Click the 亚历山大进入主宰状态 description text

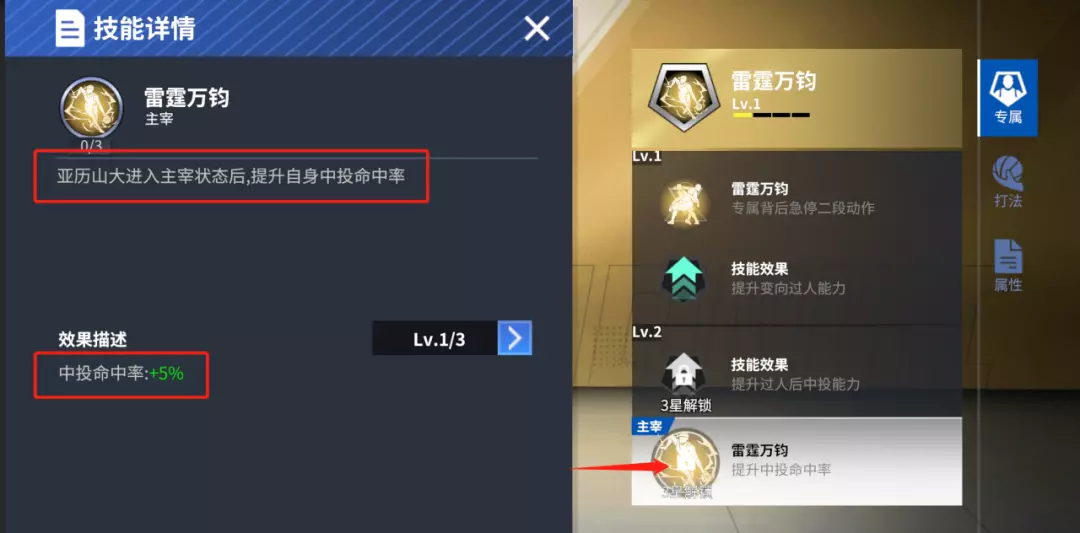tap(231, 176)
